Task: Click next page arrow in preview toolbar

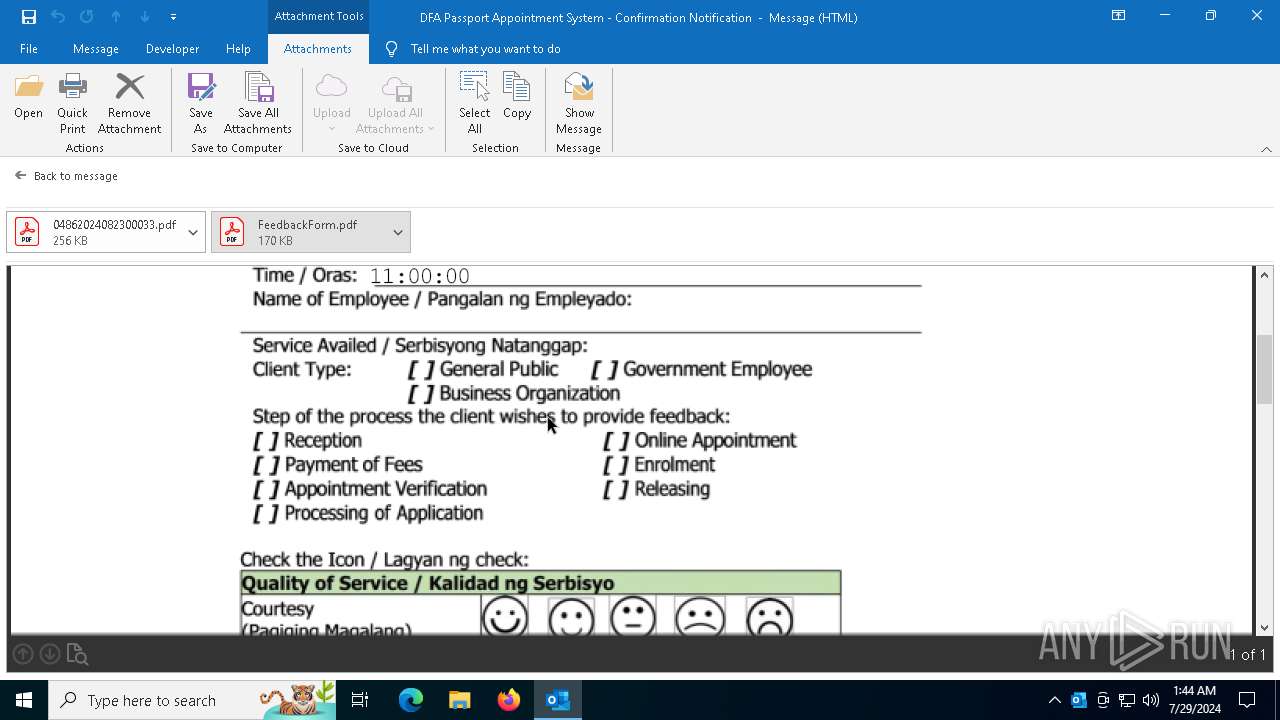Action: point(49,654)
